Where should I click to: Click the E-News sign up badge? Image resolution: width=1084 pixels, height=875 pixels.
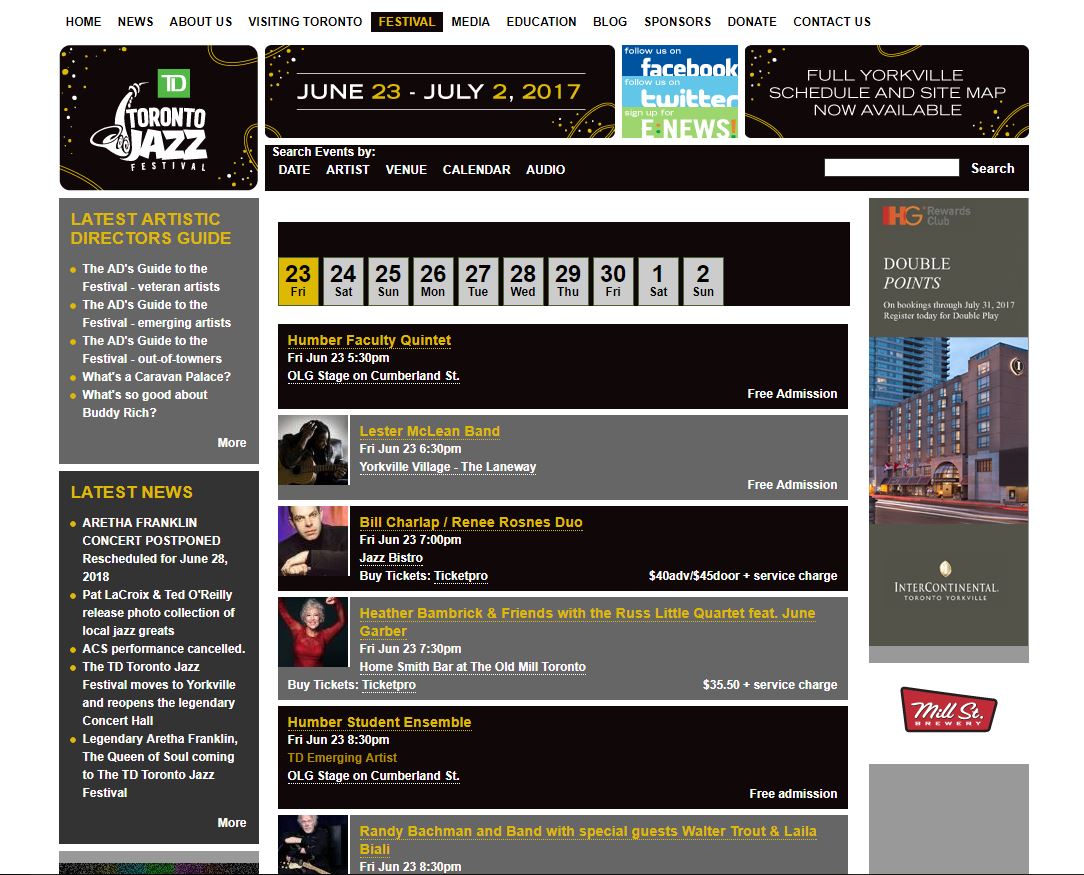[x=680, y=124]
